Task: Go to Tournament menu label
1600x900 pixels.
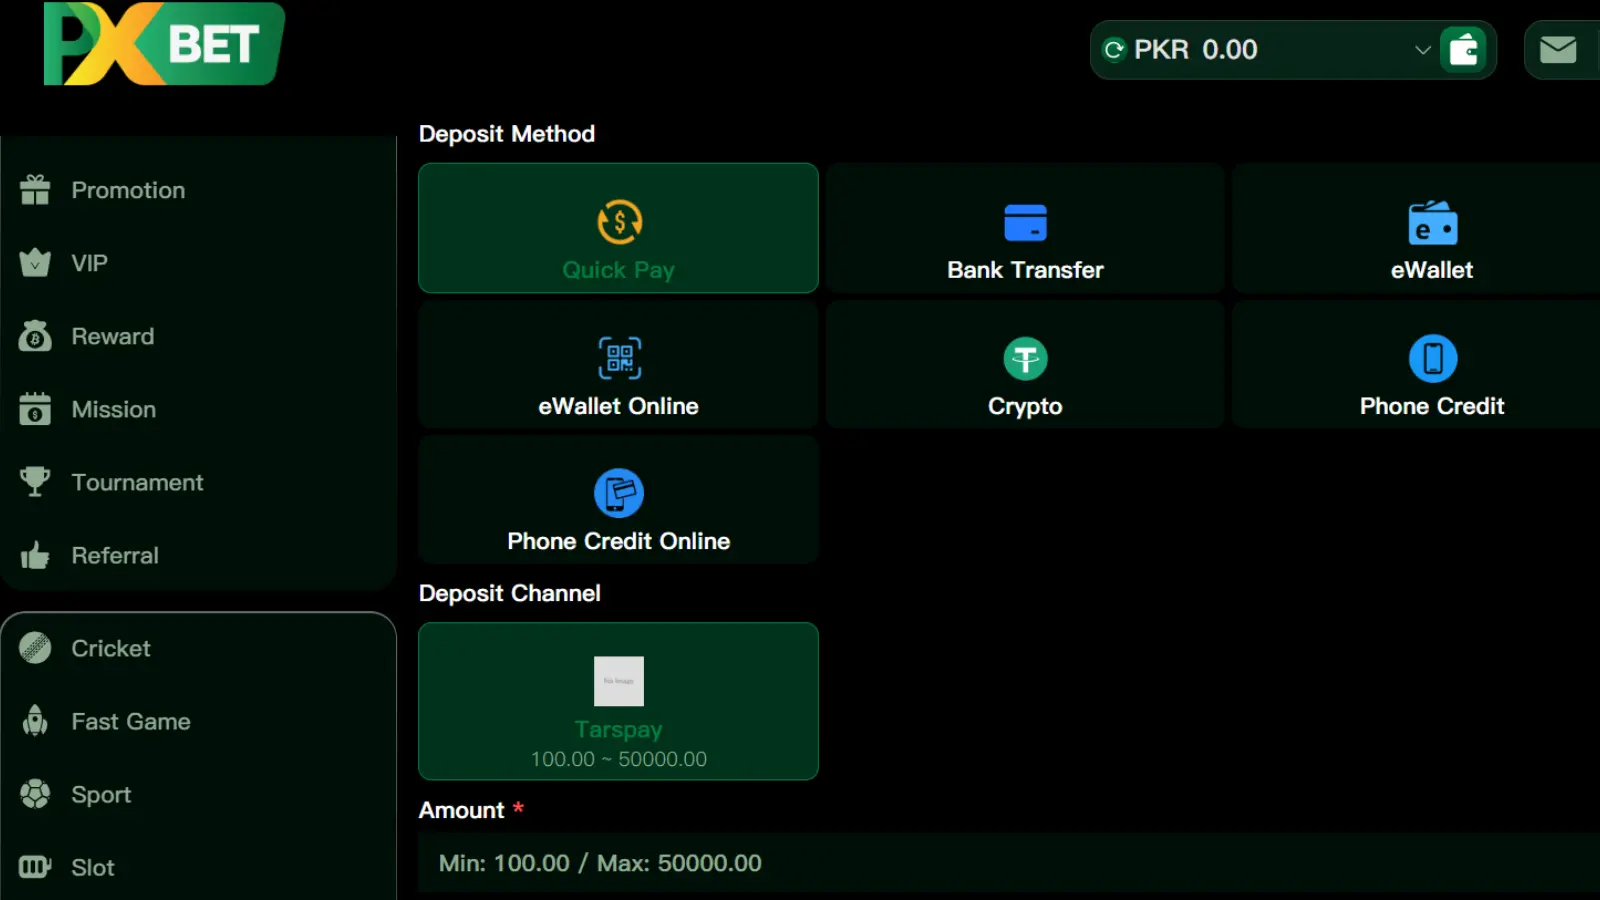Action: [x=137, y=482]
